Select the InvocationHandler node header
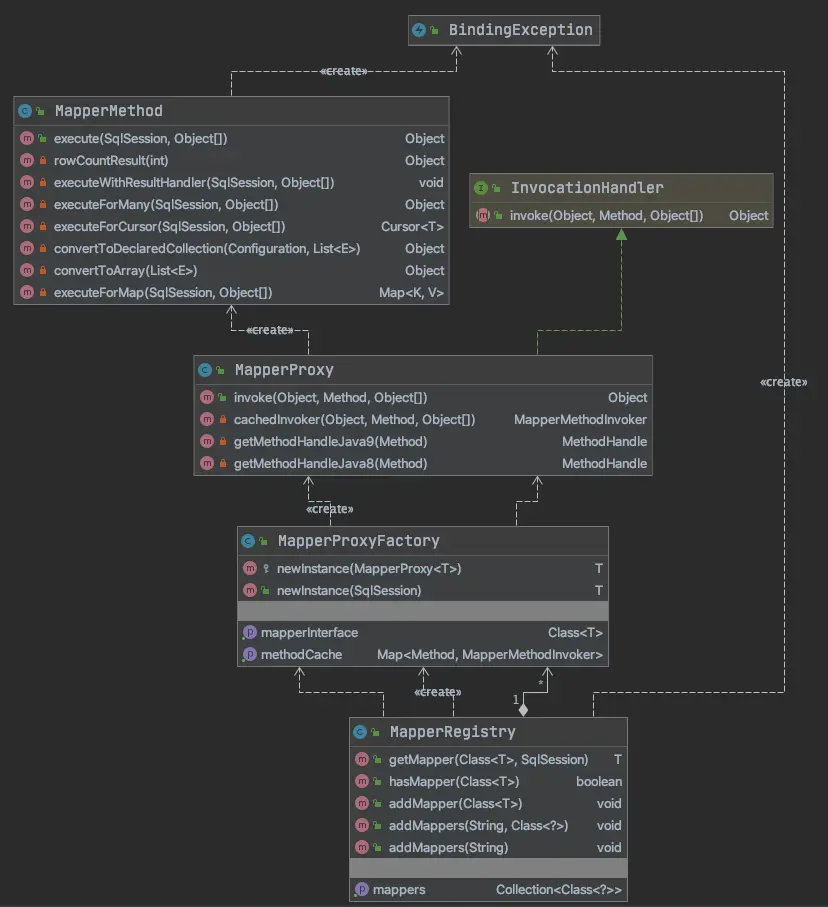This screenshot has width=828, height=907. pos(621,188)
